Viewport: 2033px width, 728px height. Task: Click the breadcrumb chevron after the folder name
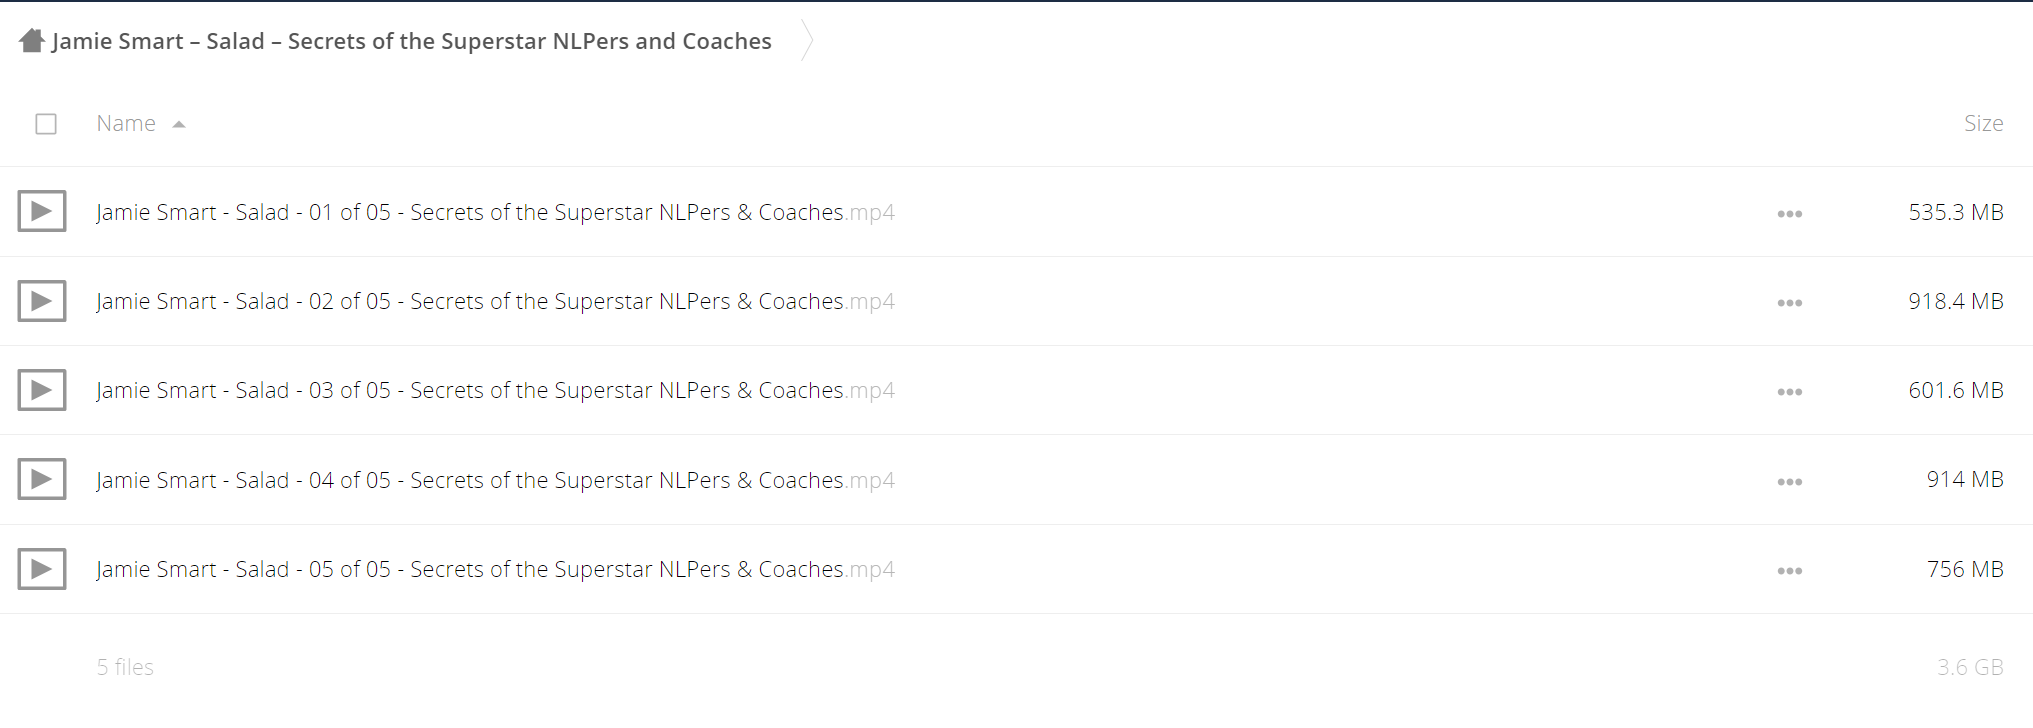pos(807,41)
